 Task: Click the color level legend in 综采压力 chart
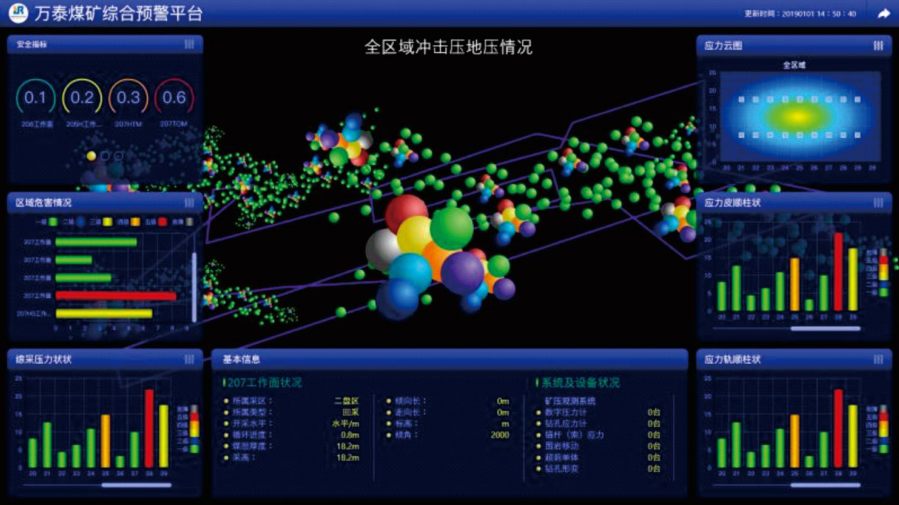[188, 429]
